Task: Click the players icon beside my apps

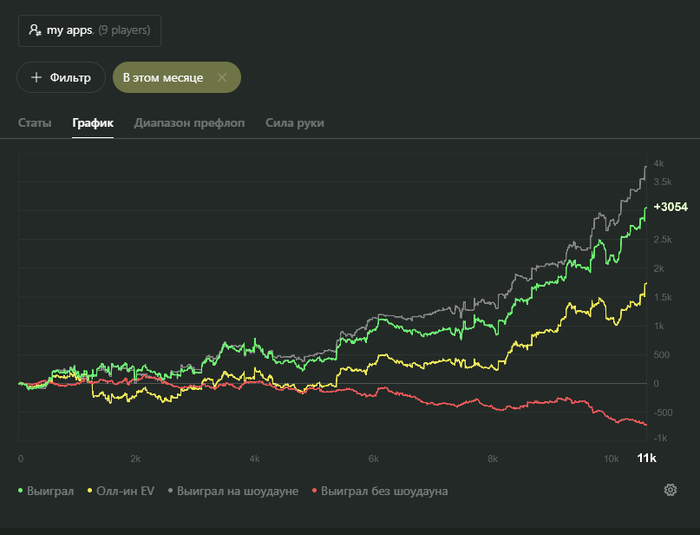Action: [34, 31]
